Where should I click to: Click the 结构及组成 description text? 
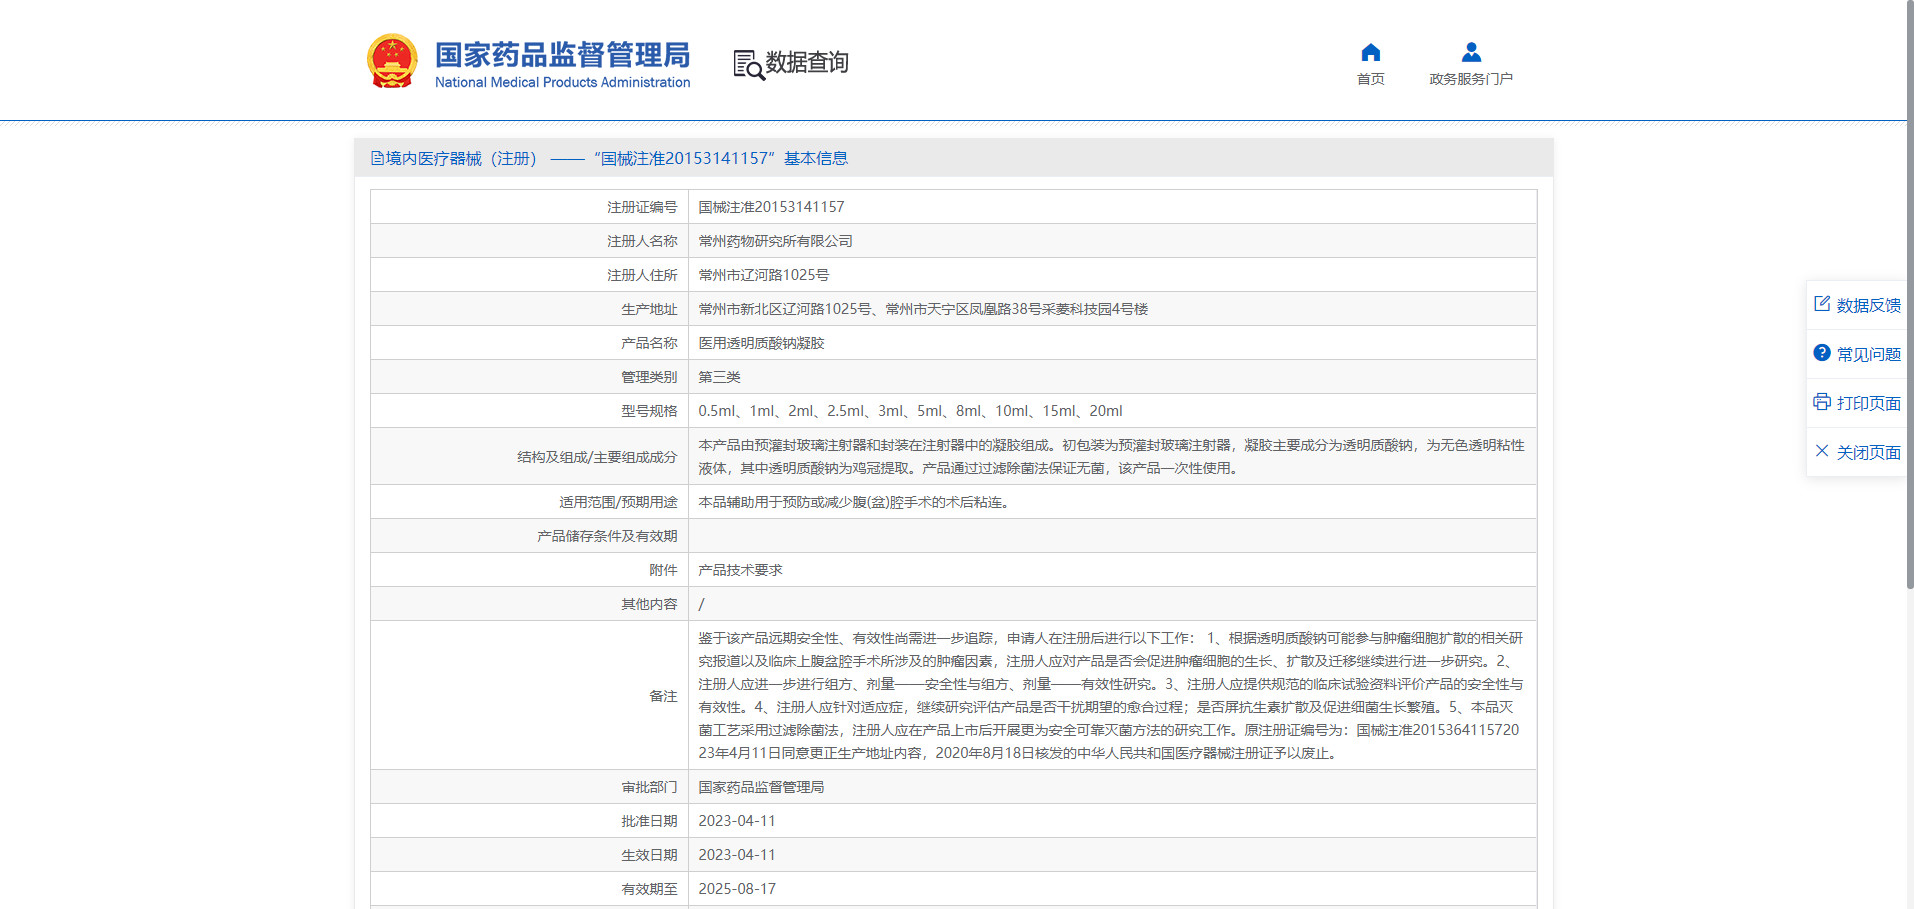tap(1111, 456)
